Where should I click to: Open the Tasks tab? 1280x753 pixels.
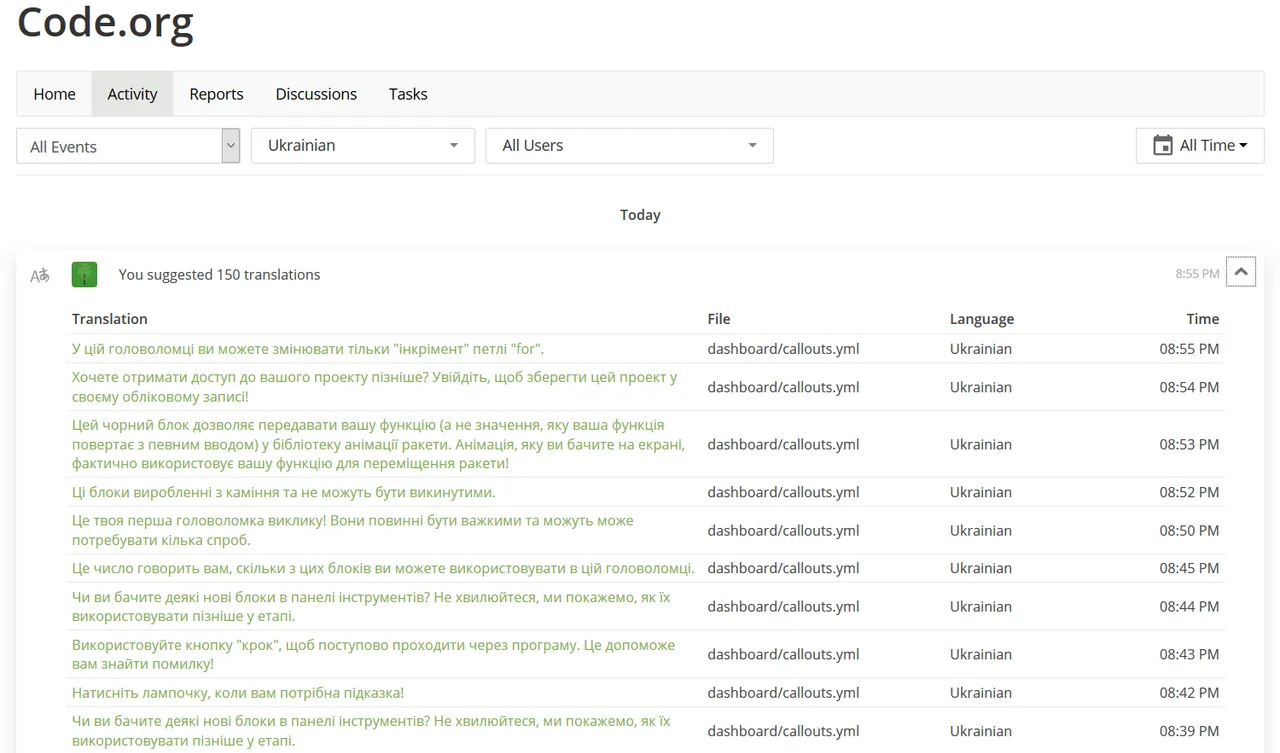(x=408, y=94)
